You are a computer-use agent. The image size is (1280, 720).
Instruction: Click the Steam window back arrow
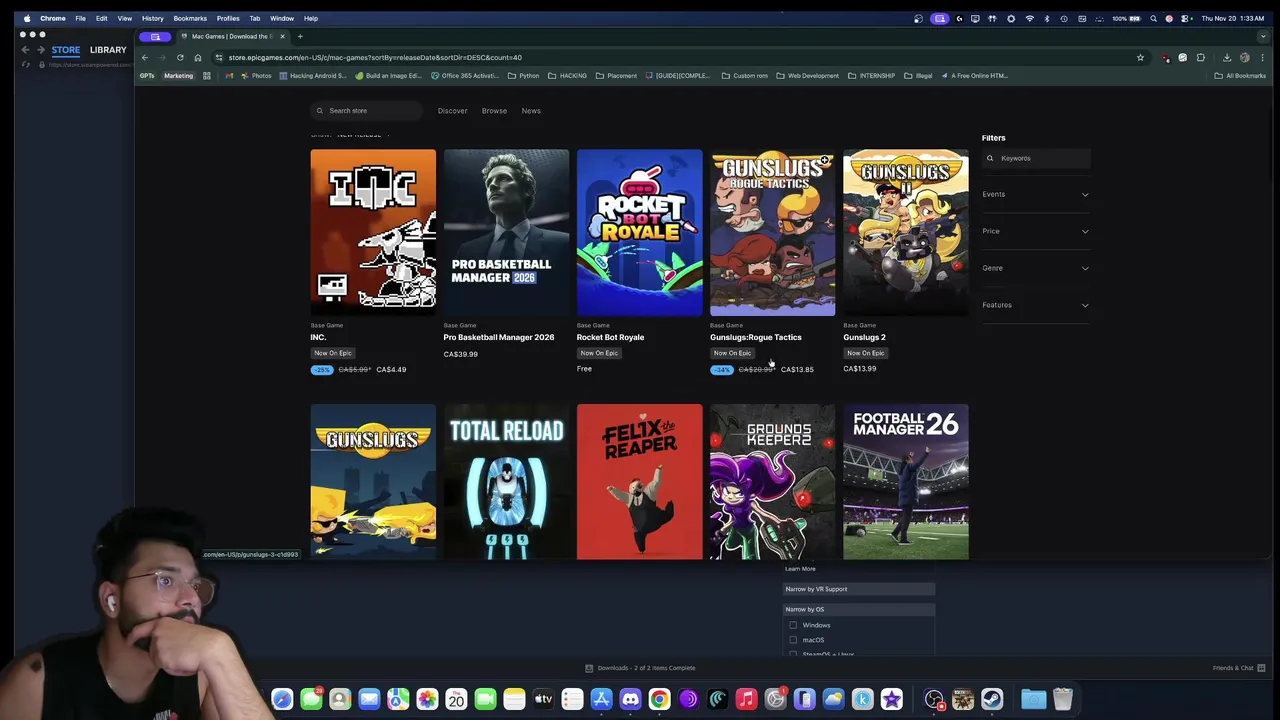[26, 50]
